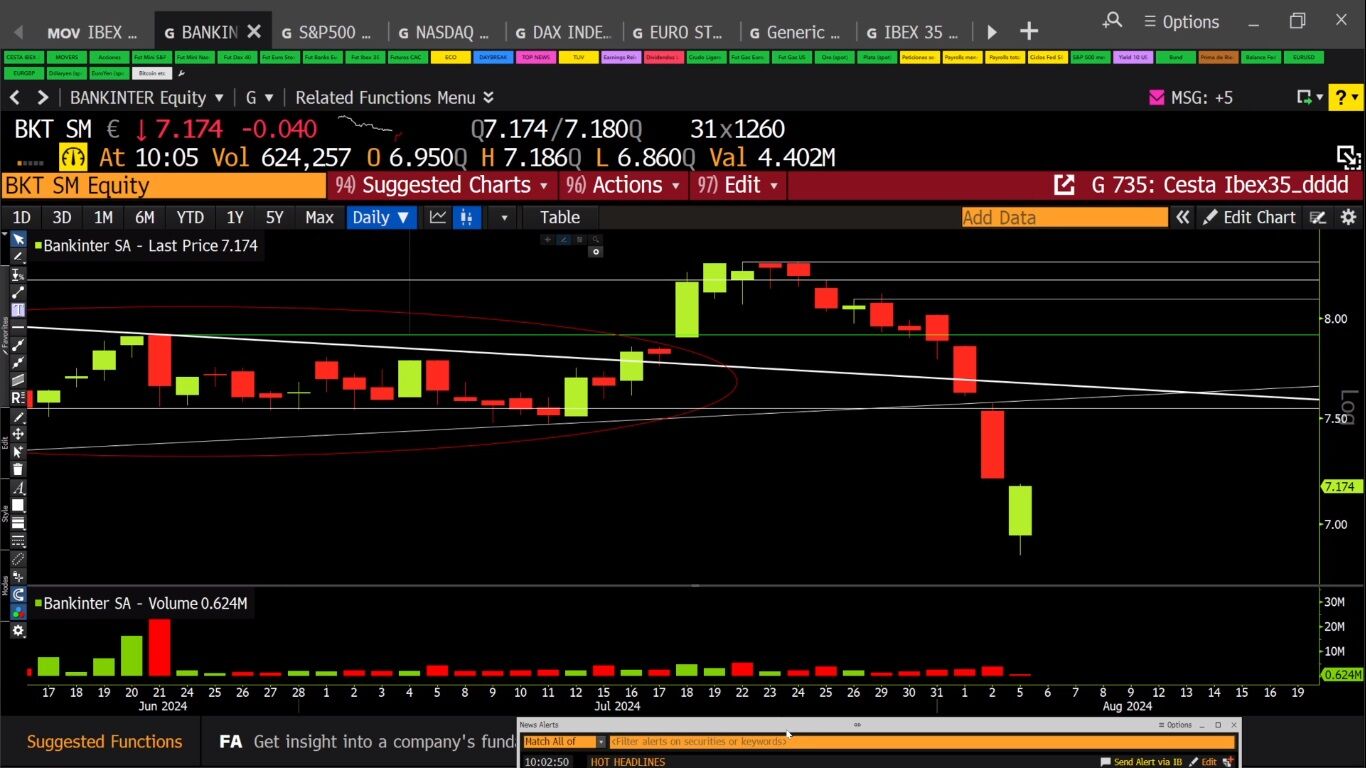Screen dimensions: 1366x768
Task: Click the yellow gauge icon beside At 10:05
Action: click(x=73, y=157)
